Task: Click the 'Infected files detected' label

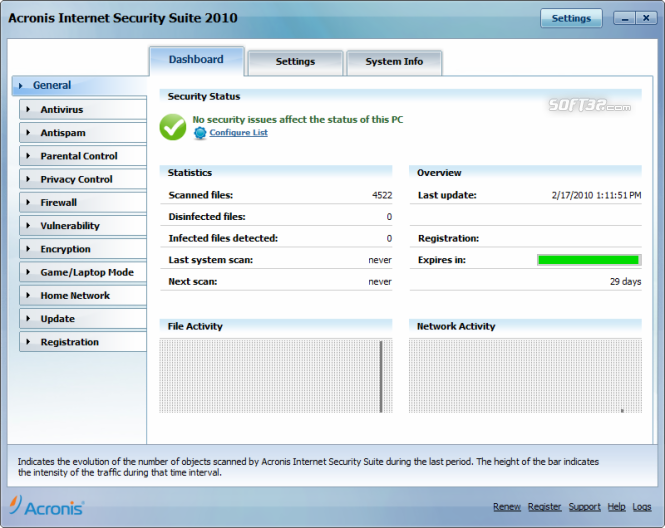Action: coord(223,238)
